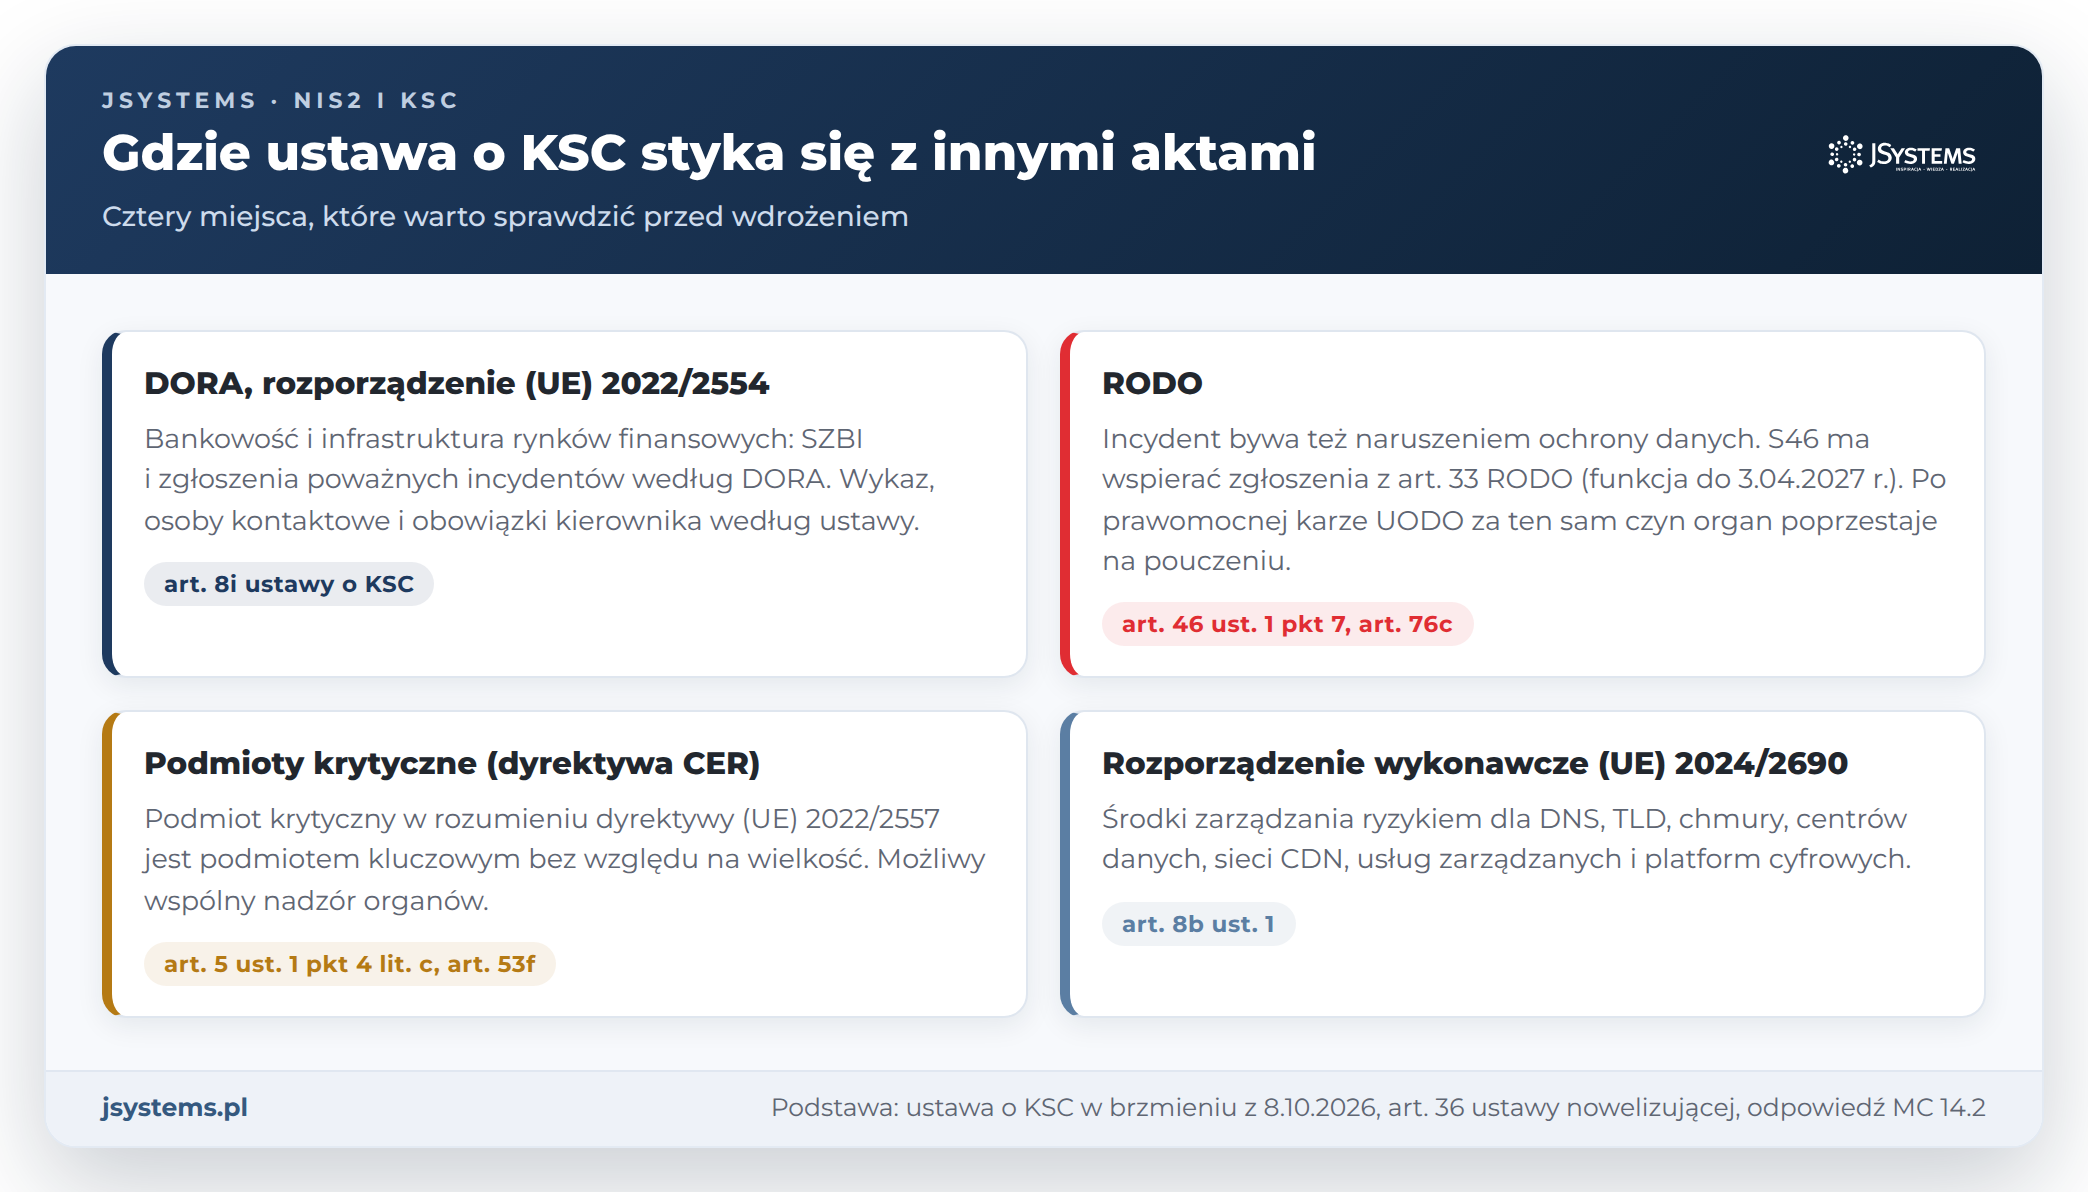Click the main title 'Gdzie ustawa o KSC styka się z innymi aktami'
This screenshot has width=2088, height=1192.
point(709,153)
